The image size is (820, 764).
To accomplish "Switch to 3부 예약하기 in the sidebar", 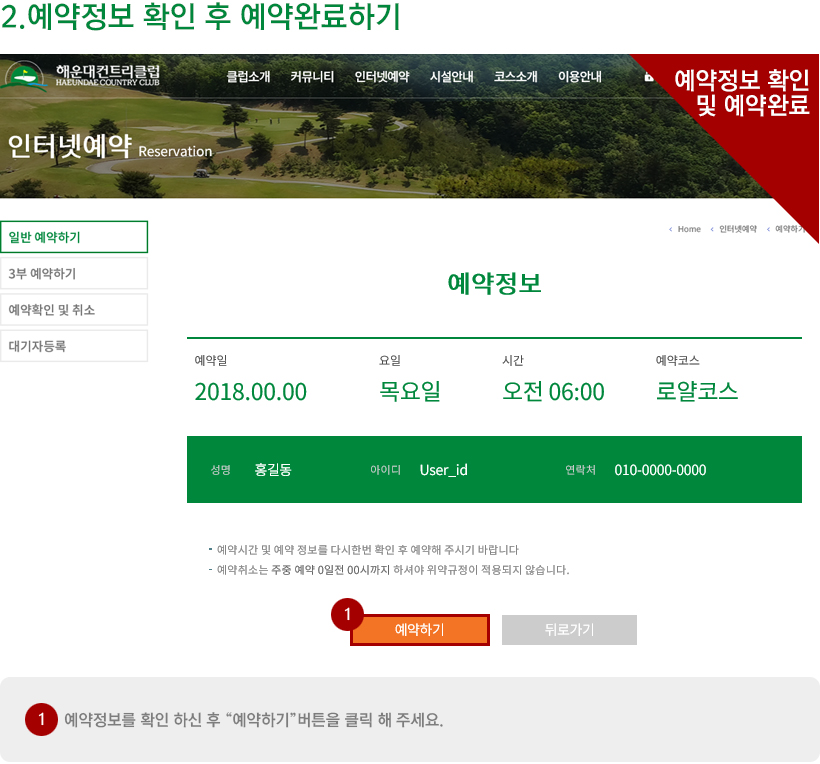I will point(74,273).
